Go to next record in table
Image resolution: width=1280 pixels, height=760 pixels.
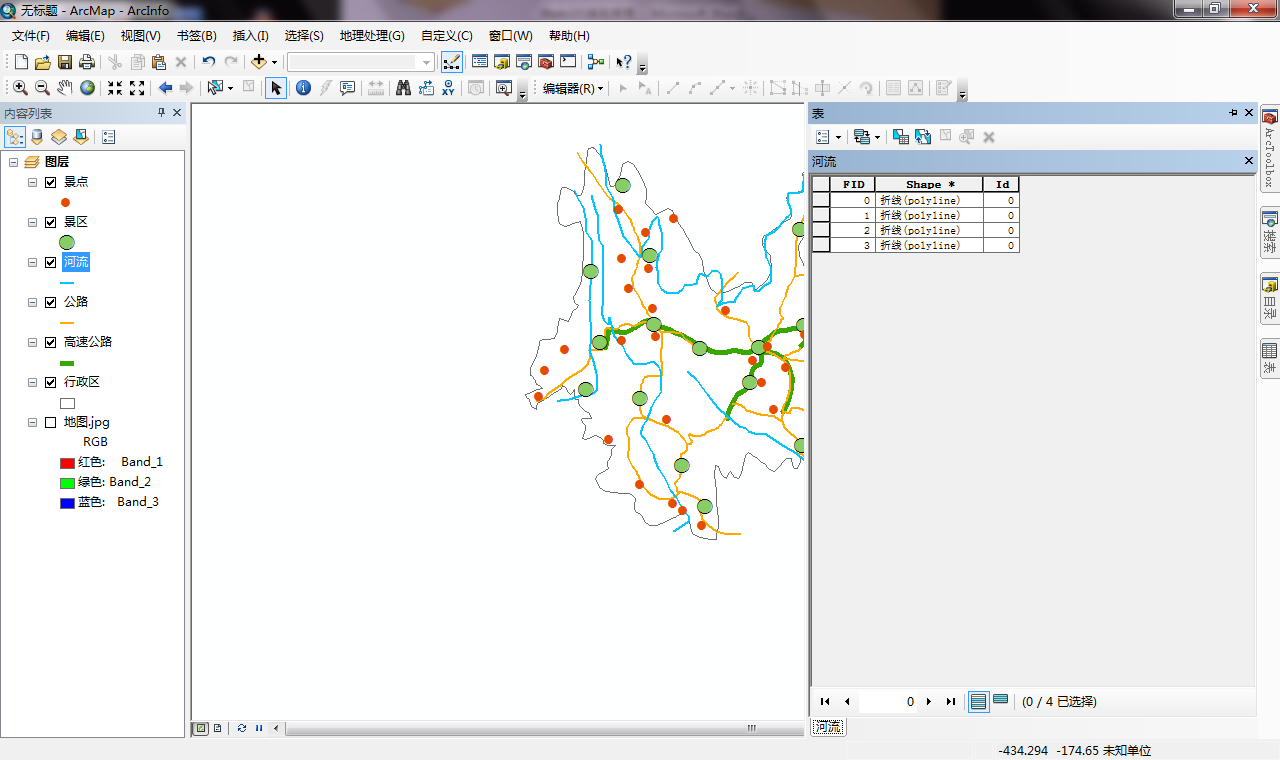click(x=929, y=702)
